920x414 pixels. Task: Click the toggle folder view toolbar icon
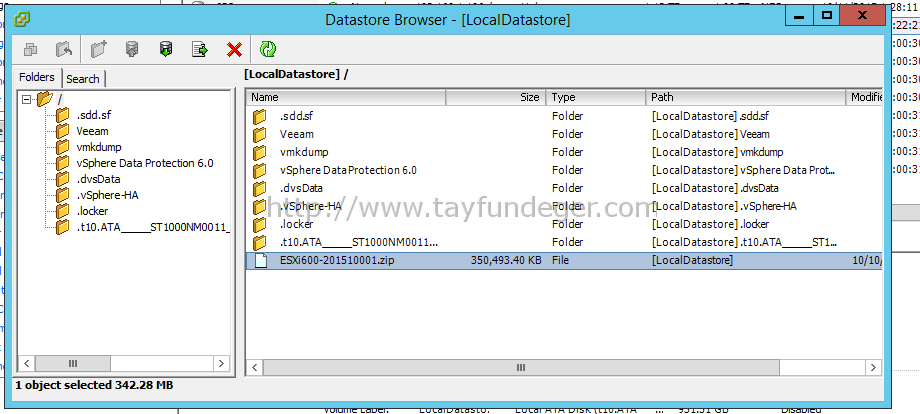pyautogui.click(x=31, y=50)
